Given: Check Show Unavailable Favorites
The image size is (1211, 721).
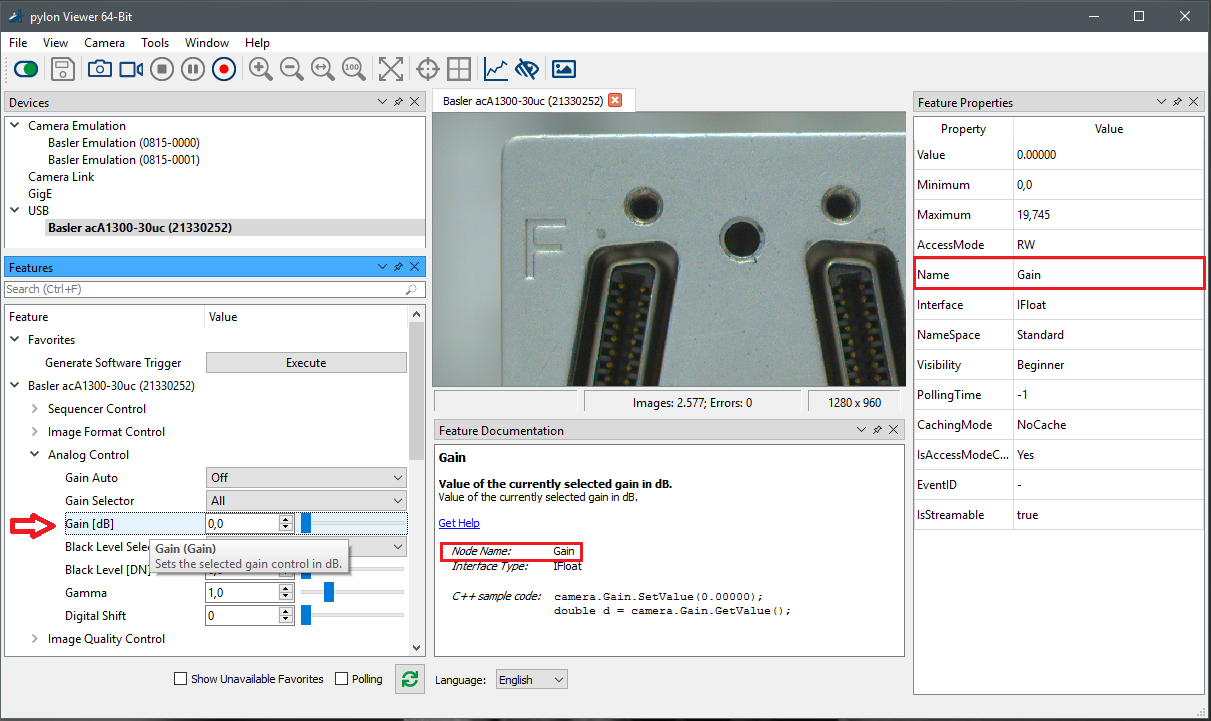Looking at the screenshot, I should click(x=181, y=679).
